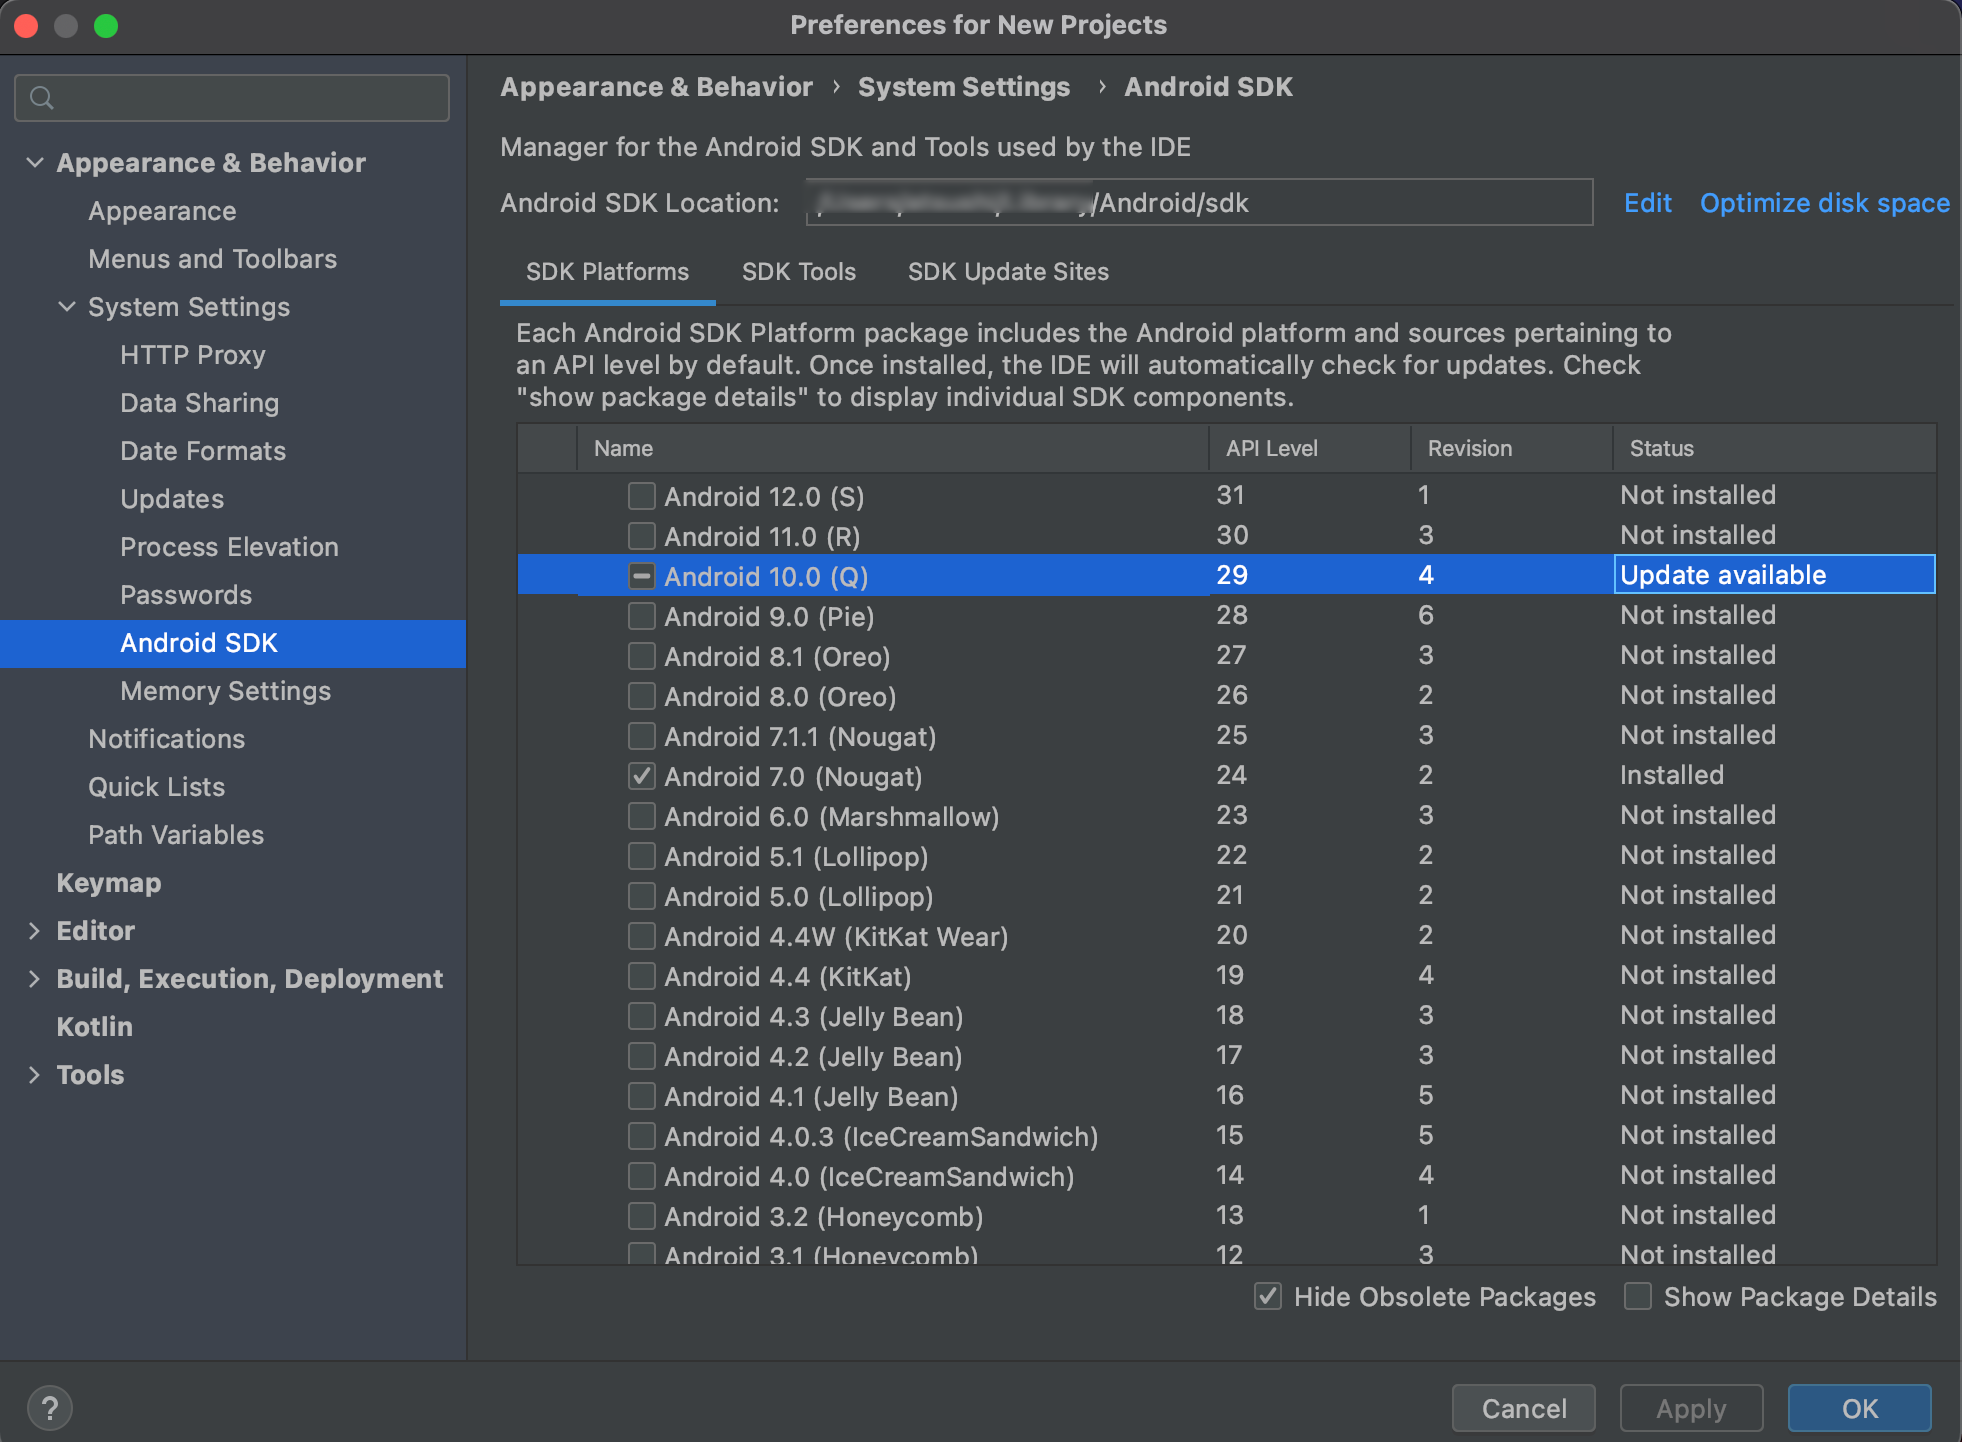Uncheck the Android 7.0 (Nougat) checkbox
The height and width of the screenshot is (1442, 1962).
click(641, 776)
